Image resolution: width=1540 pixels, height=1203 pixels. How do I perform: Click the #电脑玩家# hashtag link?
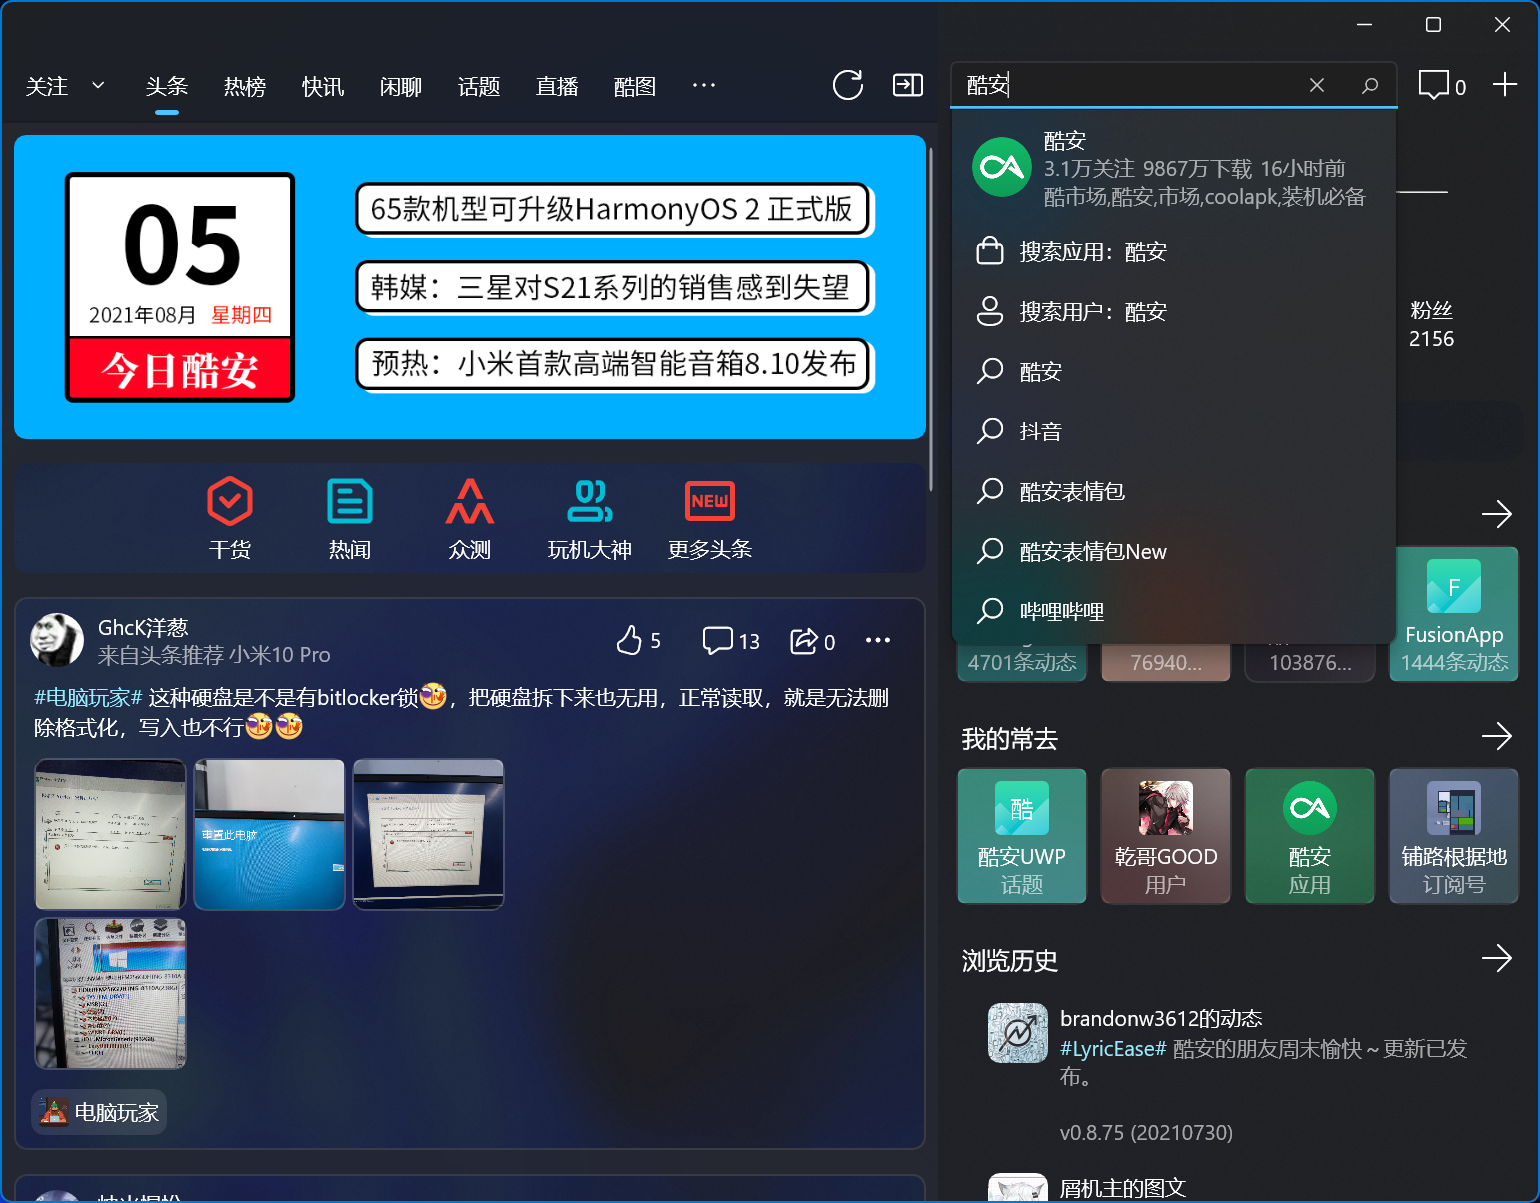(88, 697)
